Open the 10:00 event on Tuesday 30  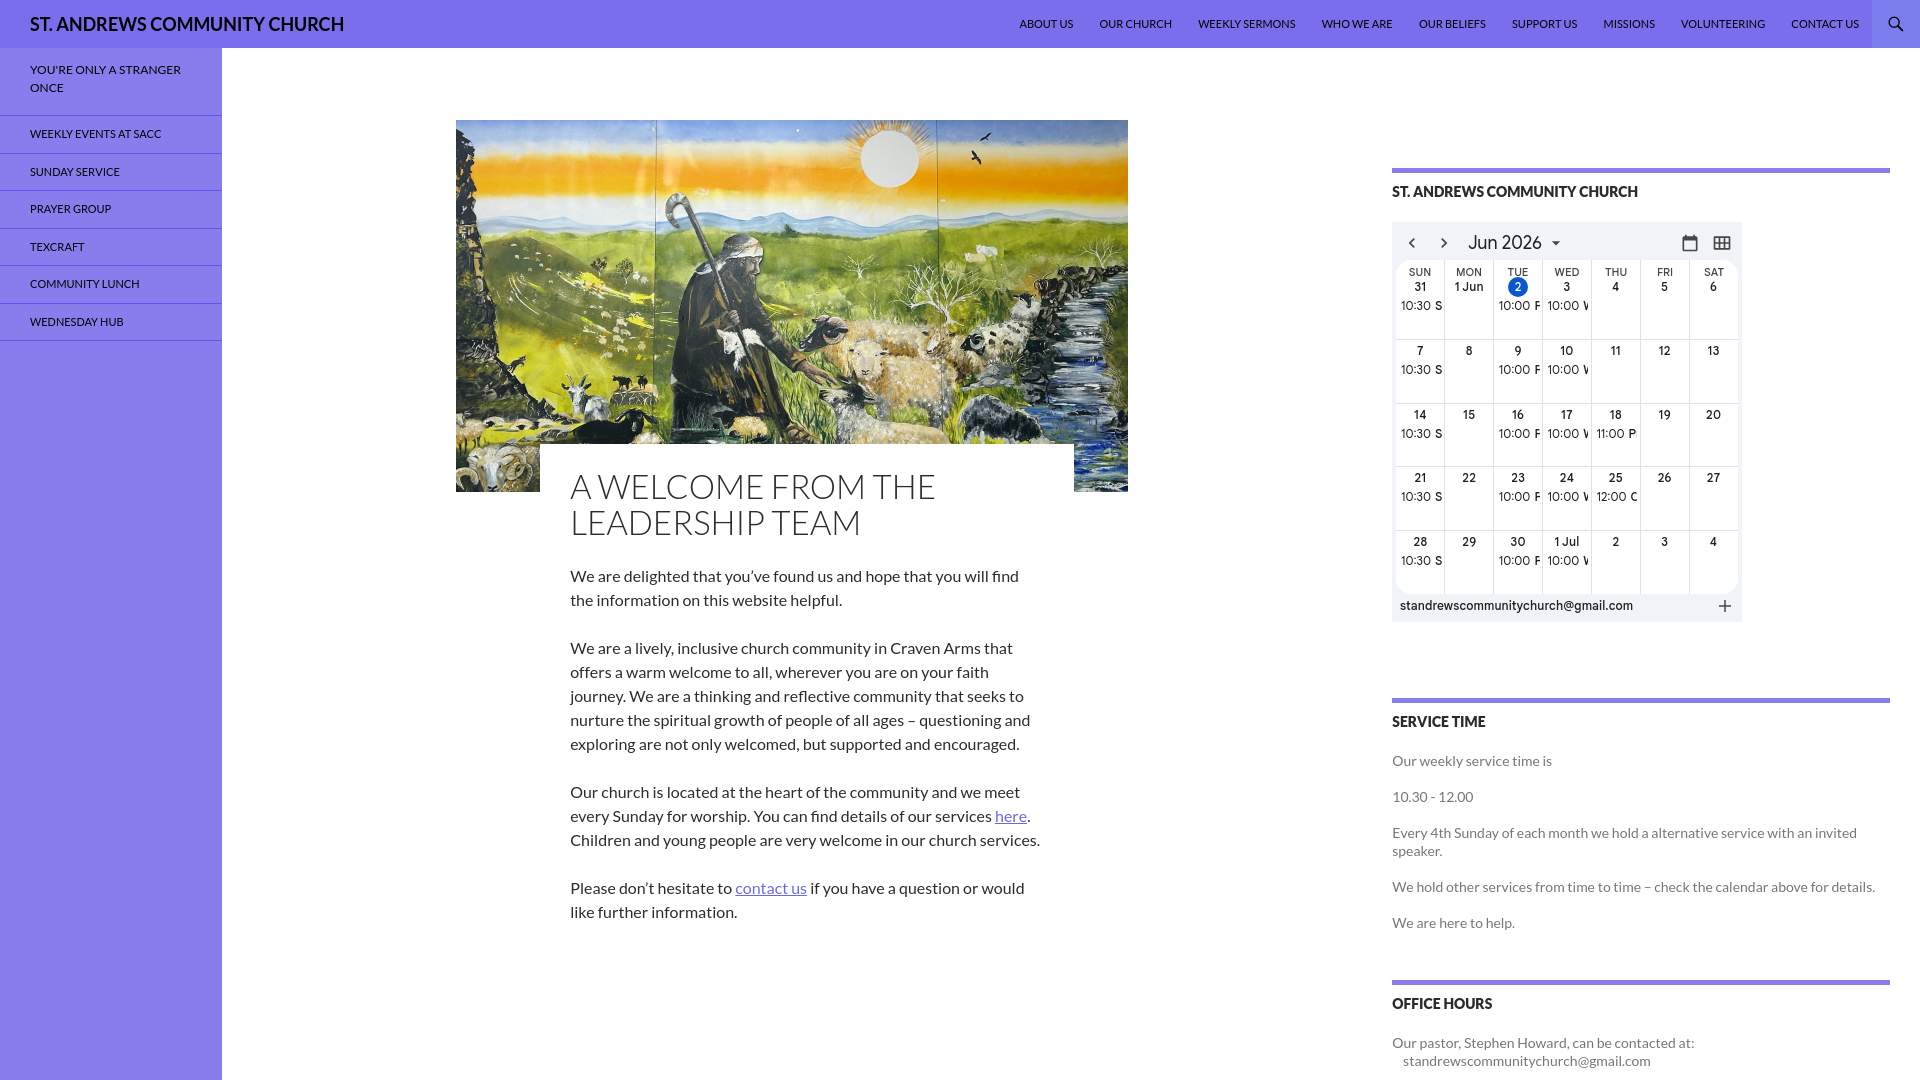[1518, 561]
